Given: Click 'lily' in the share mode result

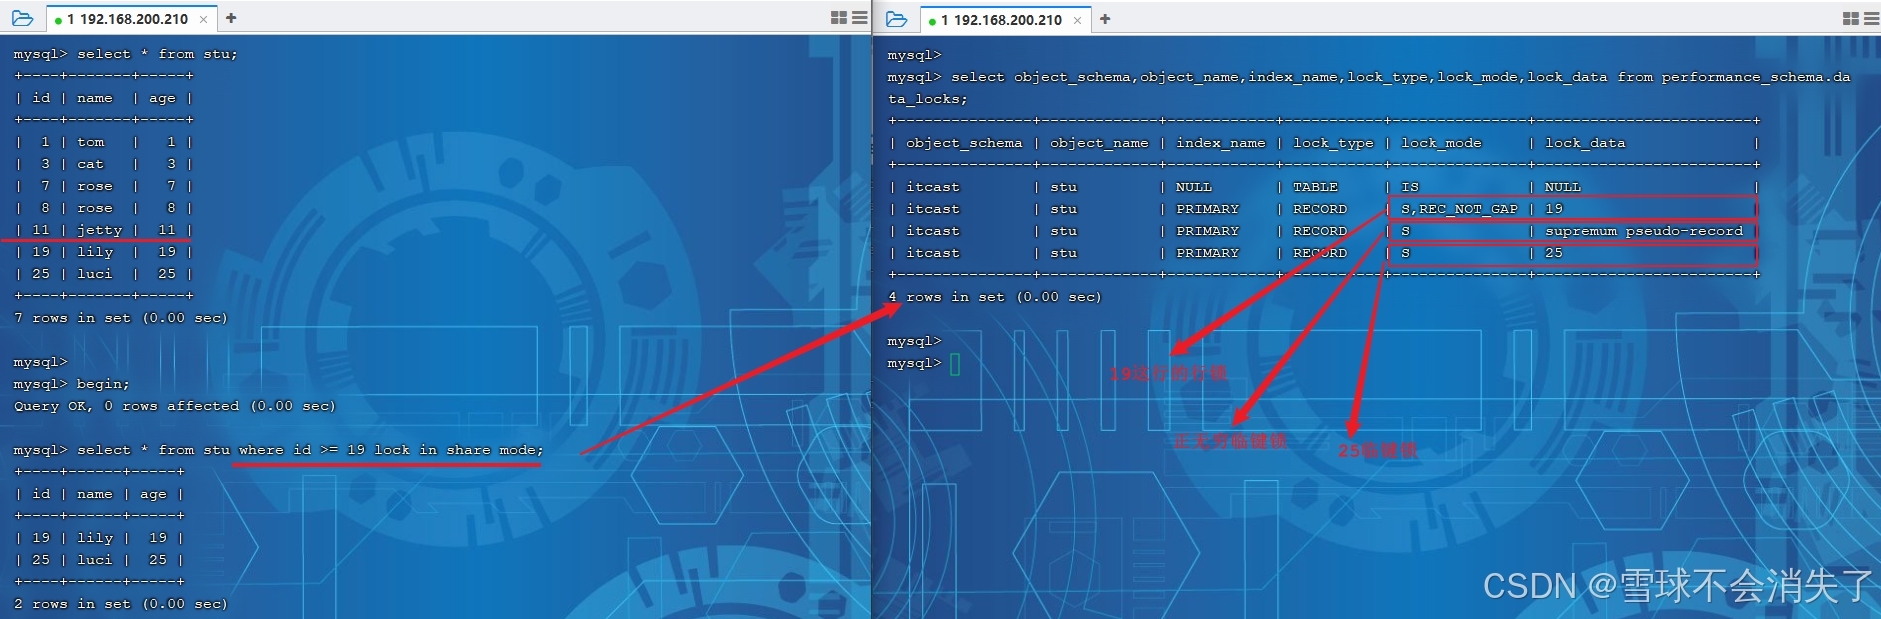Looking at the screenshot, I should [x=95, y=538].
